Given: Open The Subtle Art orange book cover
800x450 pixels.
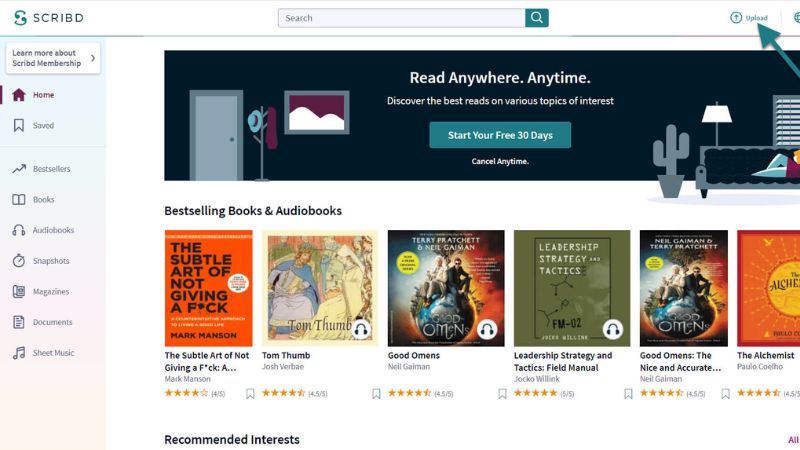Looking at the screenshot, I should (x=208, y=288).
